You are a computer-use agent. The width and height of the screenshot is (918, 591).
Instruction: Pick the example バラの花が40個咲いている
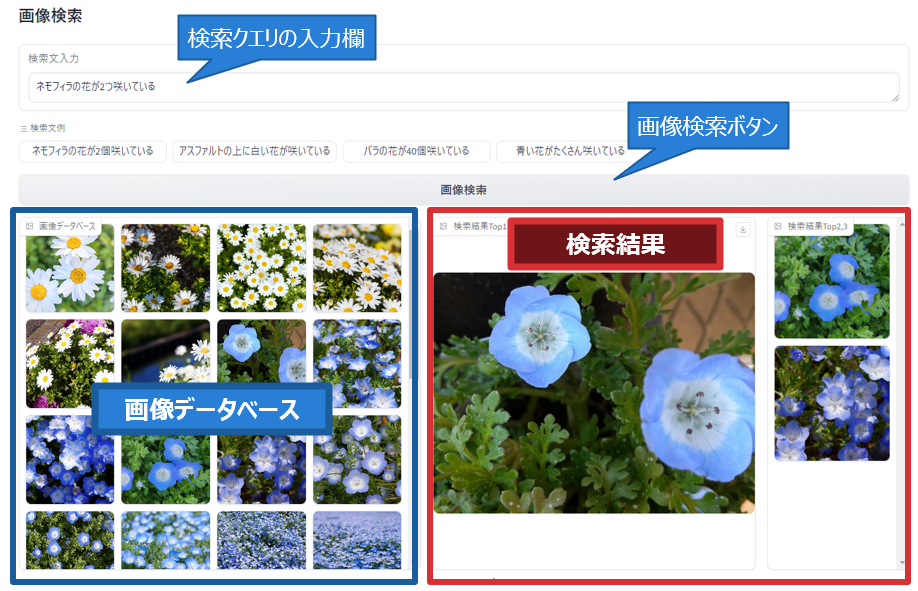(416, 151)
